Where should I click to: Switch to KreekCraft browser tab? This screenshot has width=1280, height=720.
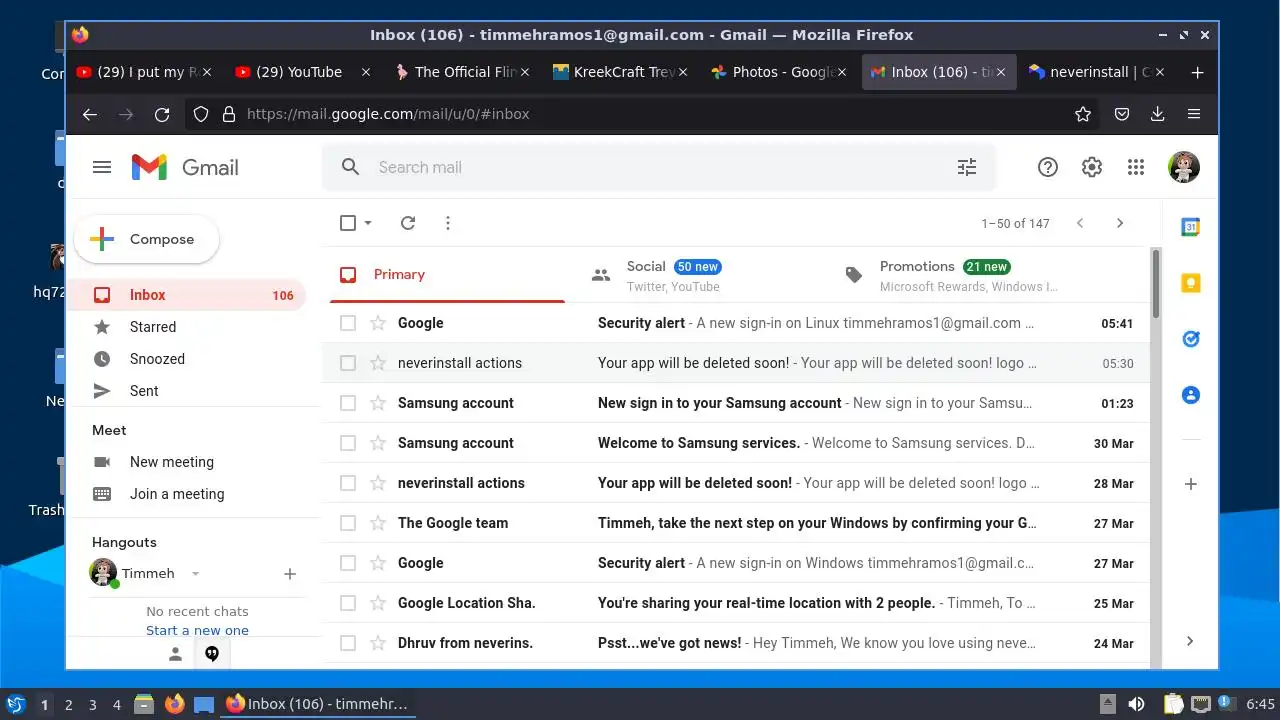[620, 72]
